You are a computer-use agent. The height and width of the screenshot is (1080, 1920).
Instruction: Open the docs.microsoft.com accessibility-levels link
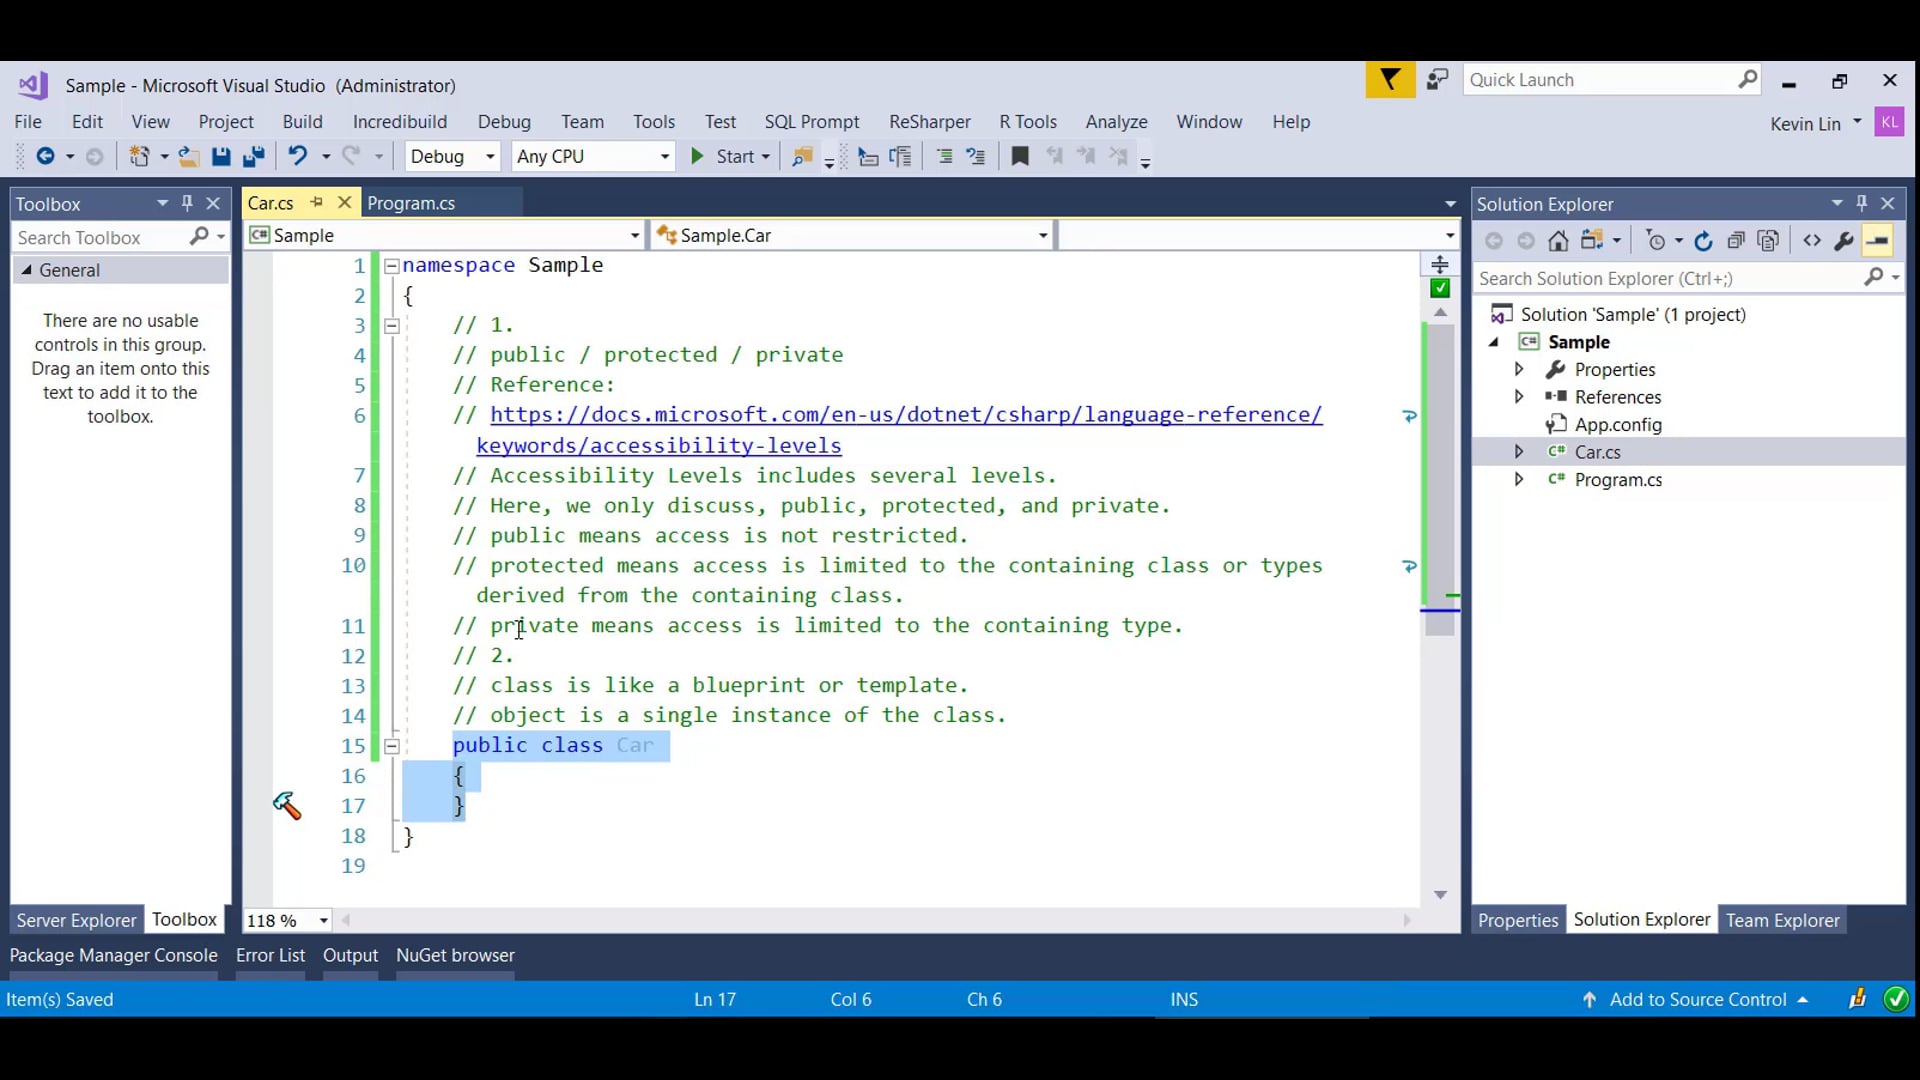pyautogui.click(x=905, y=415)
